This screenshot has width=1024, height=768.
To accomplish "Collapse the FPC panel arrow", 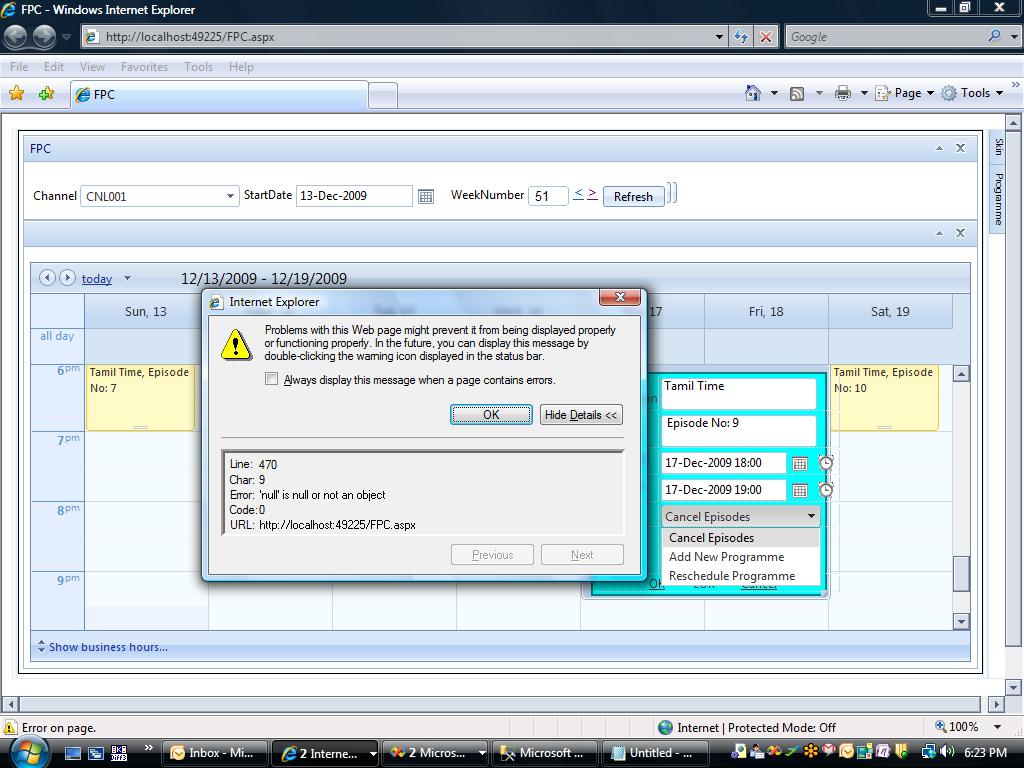I will point(939,148).
